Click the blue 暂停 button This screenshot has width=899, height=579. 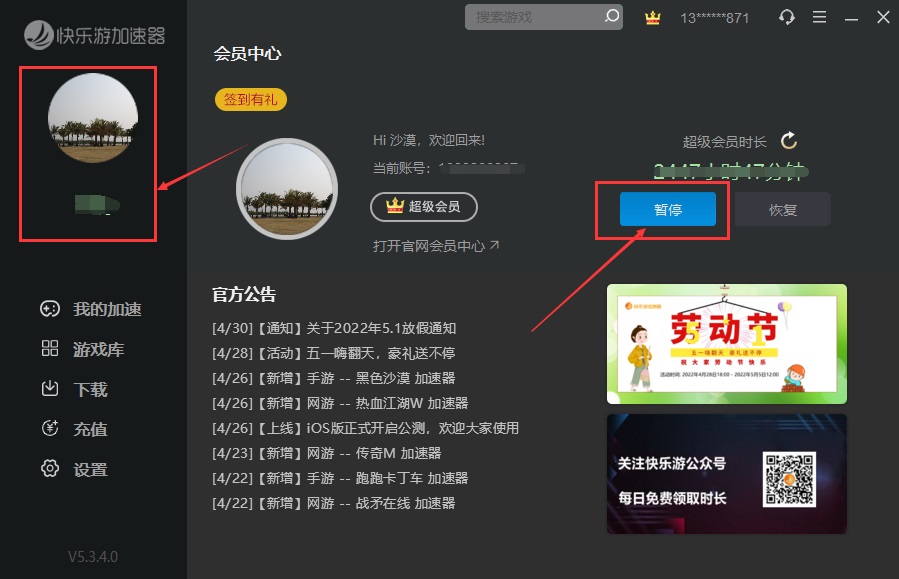tap(667, 209)
